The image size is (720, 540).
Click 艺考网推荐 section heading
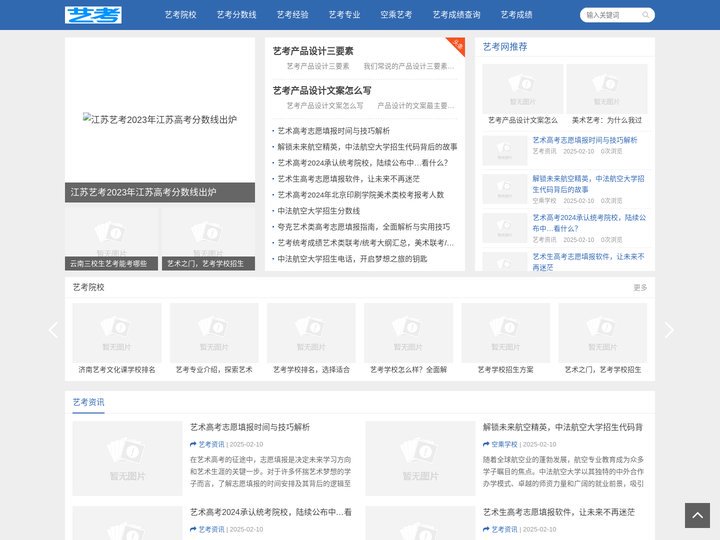click(505, 47)
